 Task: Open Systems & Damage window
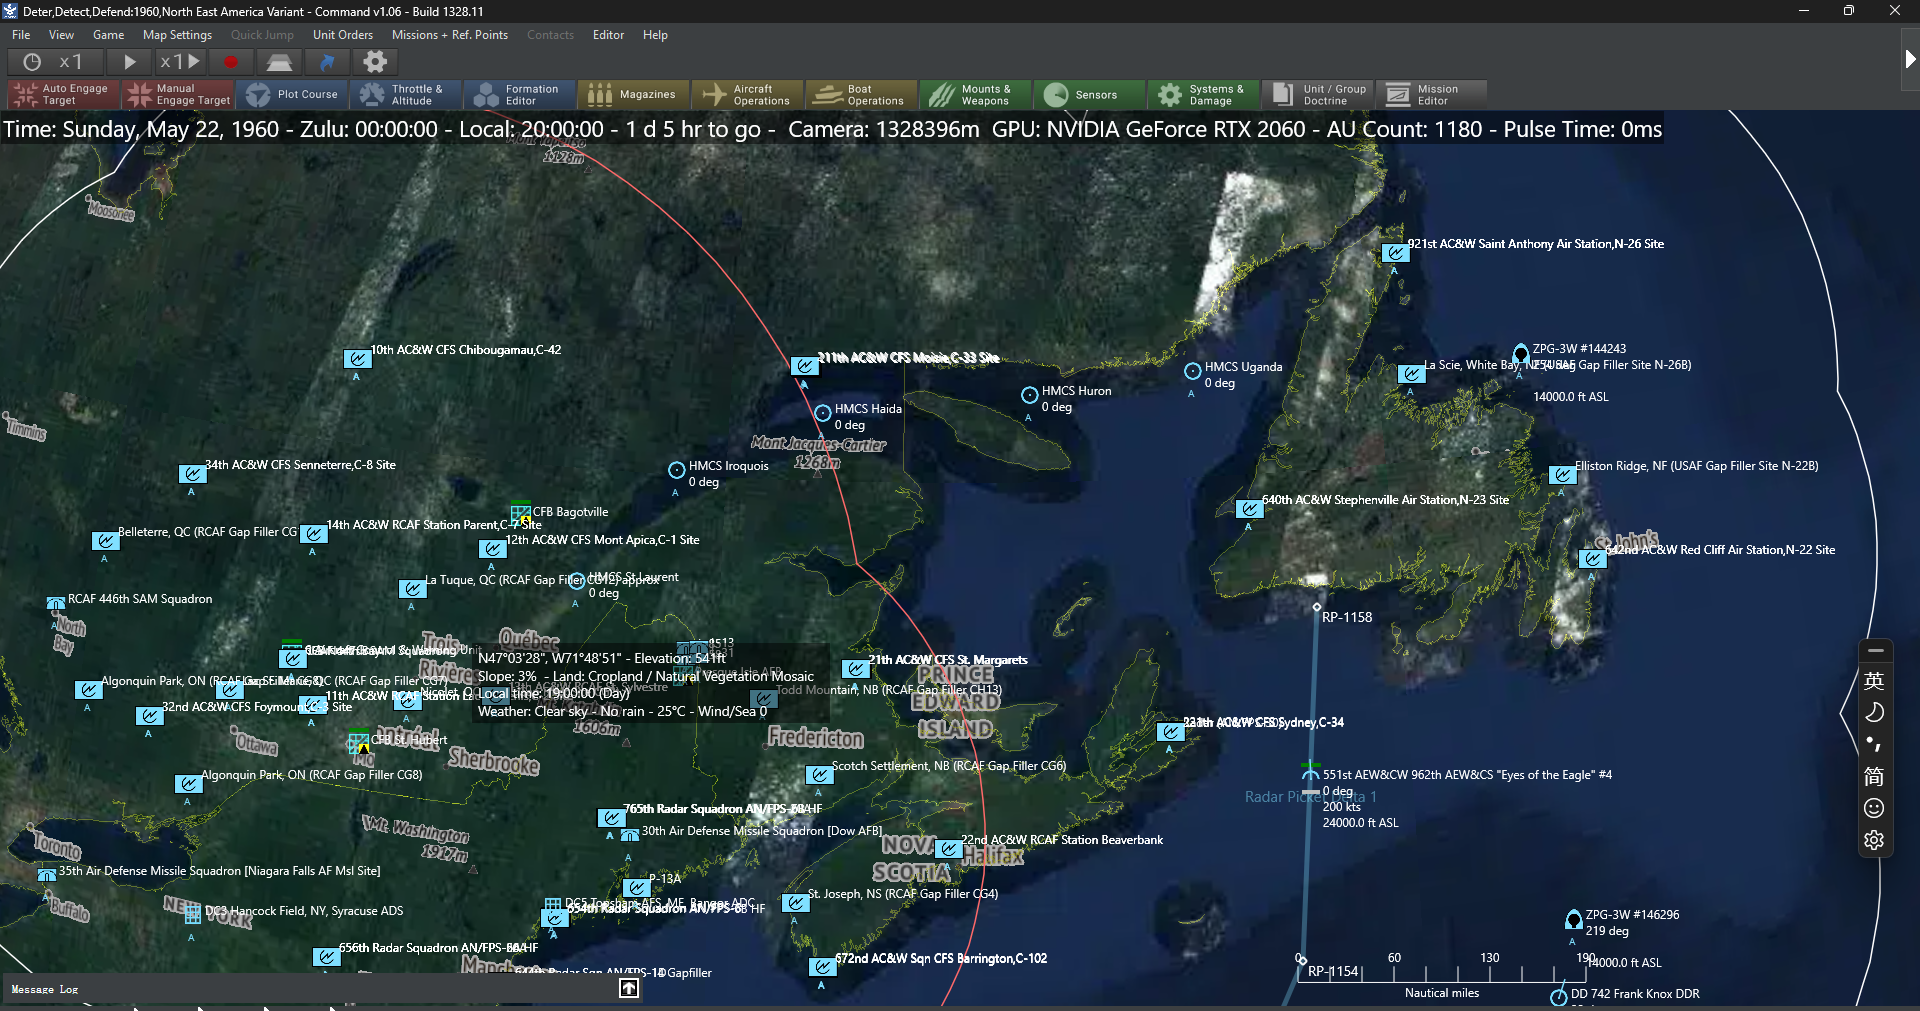click(1205, 95)
